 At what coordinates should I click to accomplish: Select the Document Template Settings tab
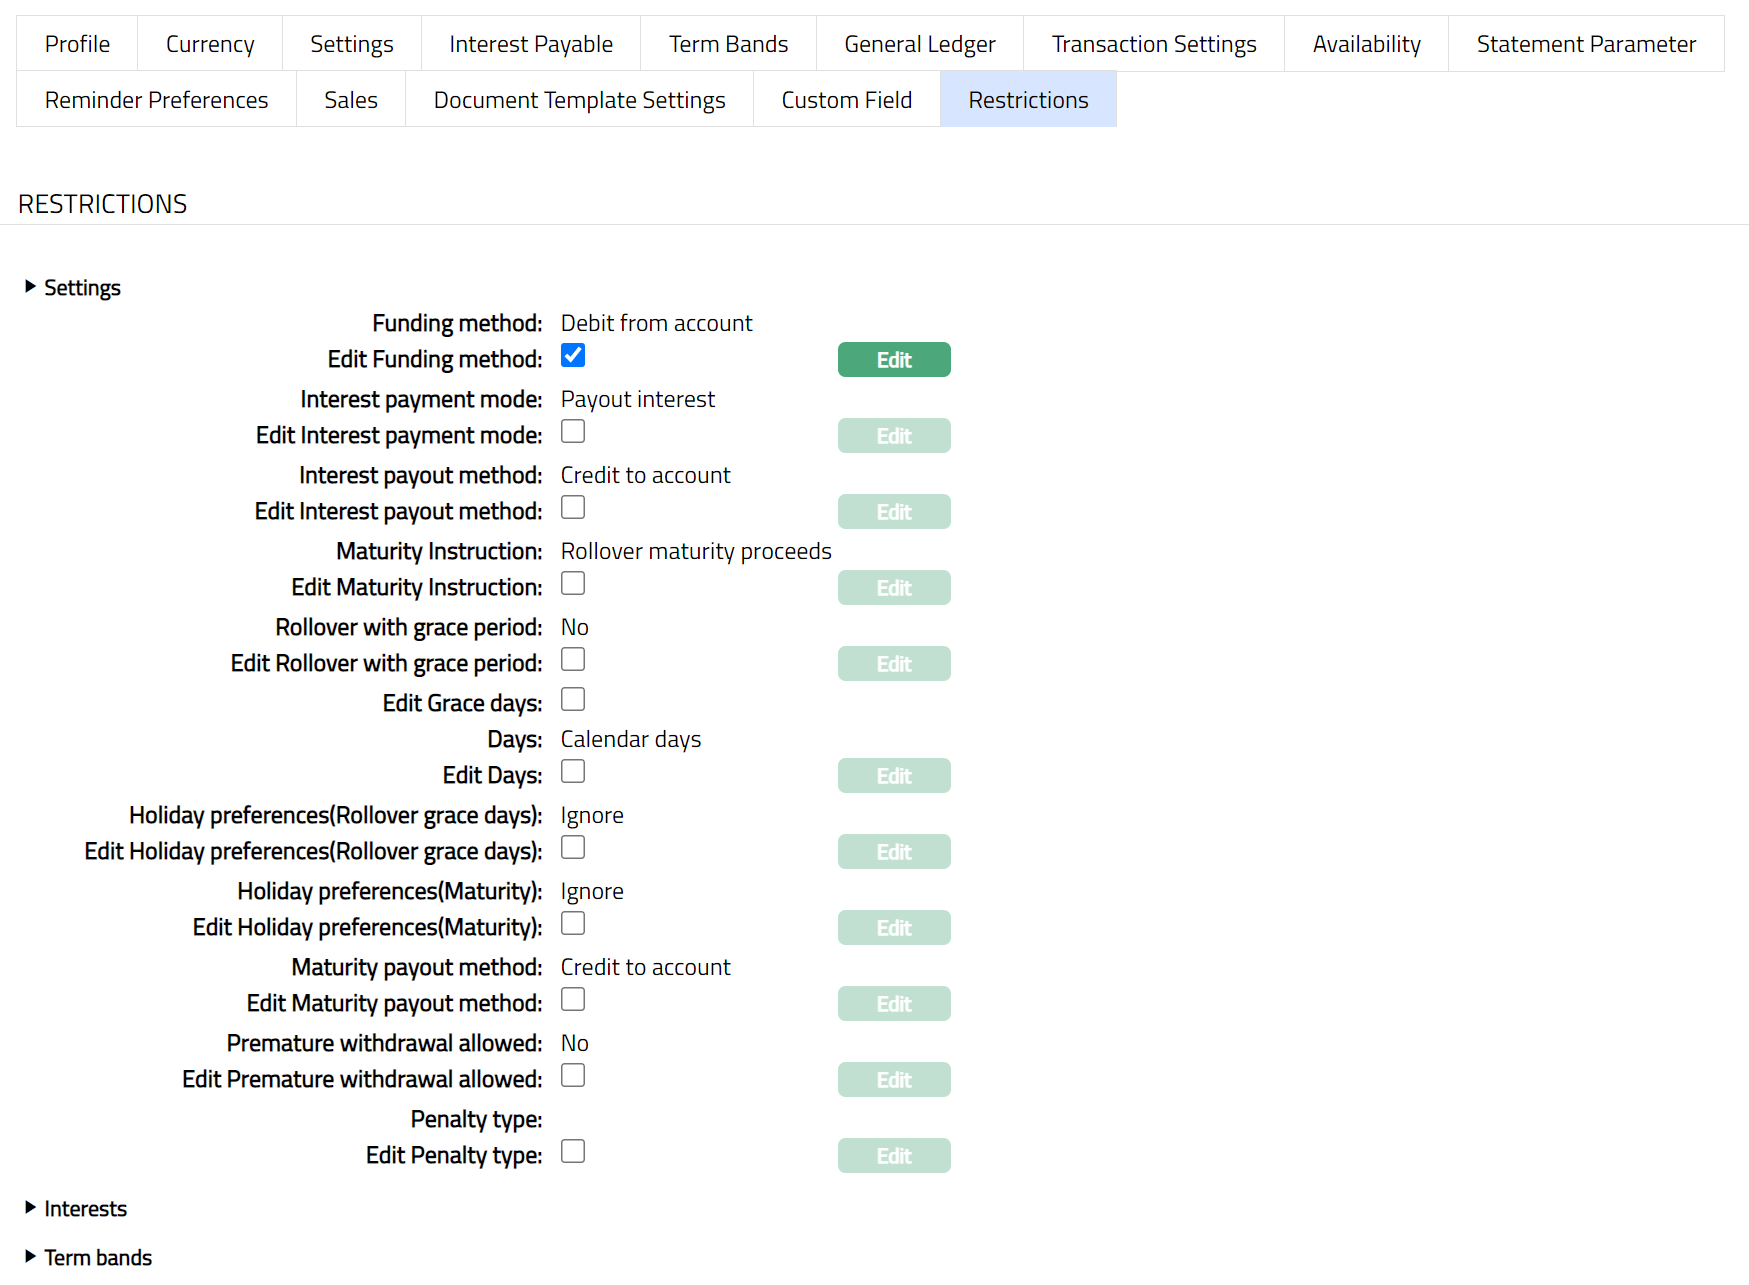click(x=579, y=100)
